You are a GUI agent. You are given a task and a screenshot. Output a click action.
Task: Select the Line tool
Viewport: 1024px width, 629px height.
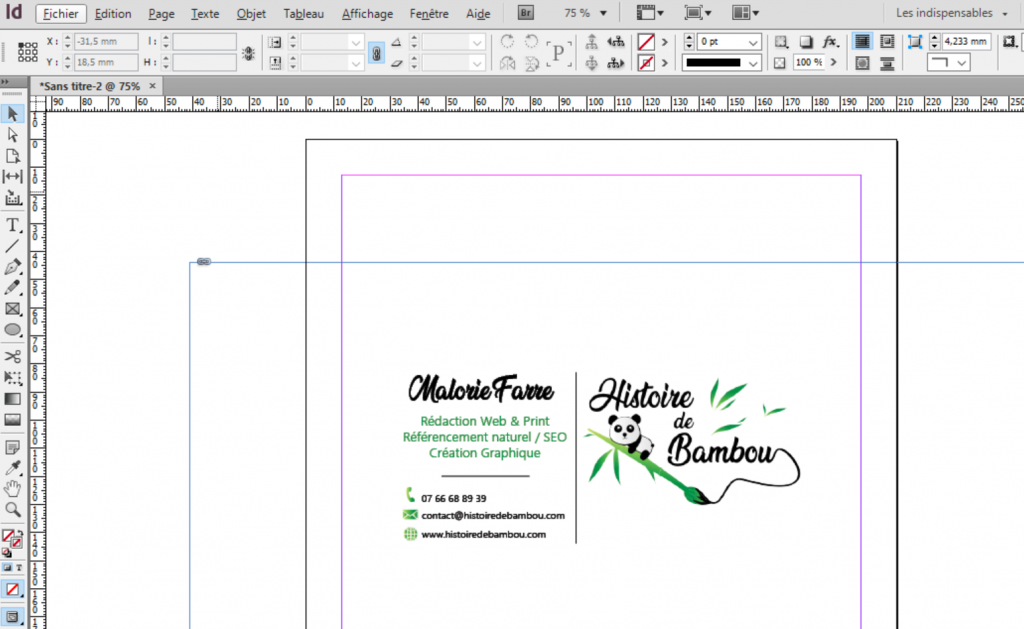(12, 246)
